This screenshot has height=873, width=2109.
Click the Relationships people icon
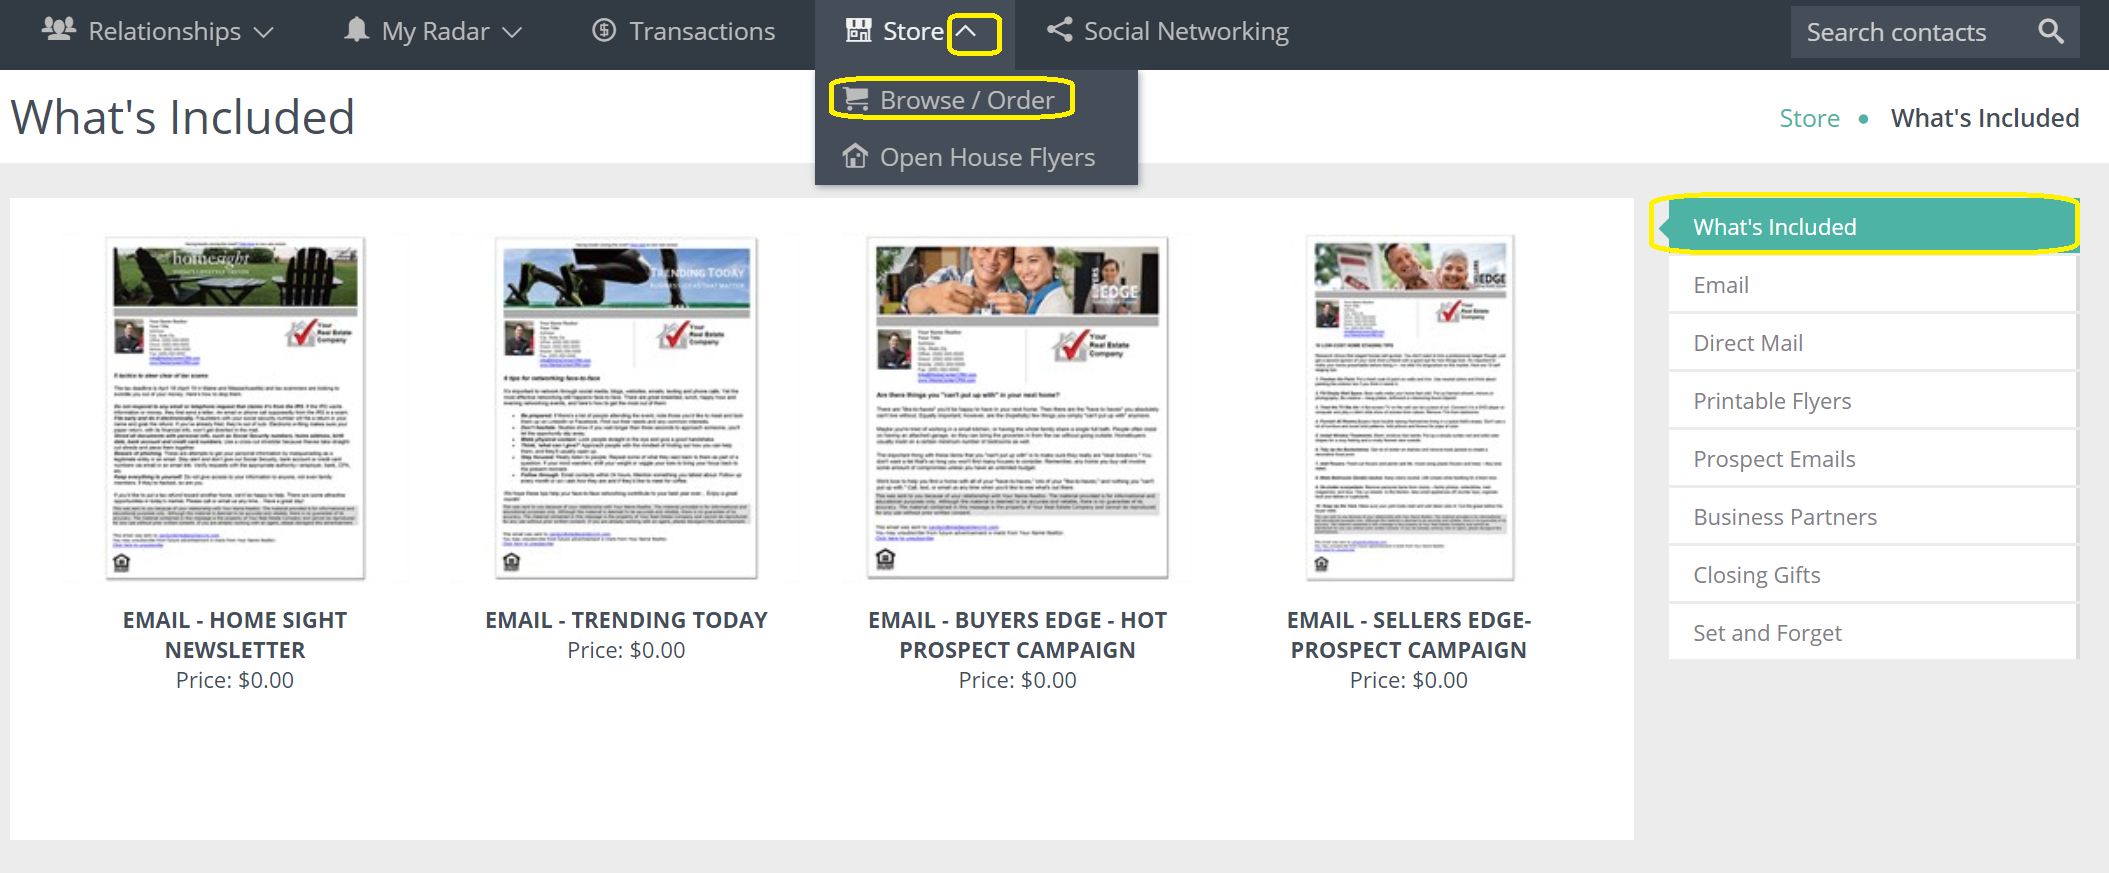[x=58, y=30]
